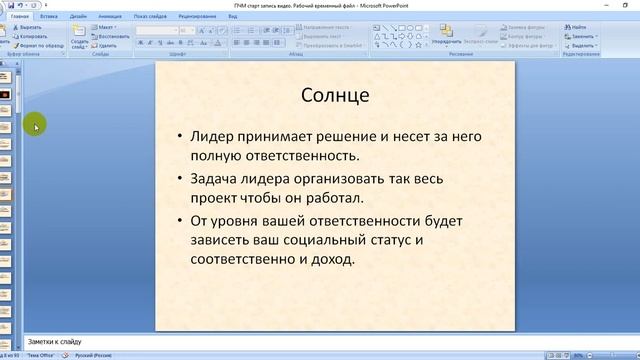
Task: Click the increase font size icon
Action: coord(201,31)
